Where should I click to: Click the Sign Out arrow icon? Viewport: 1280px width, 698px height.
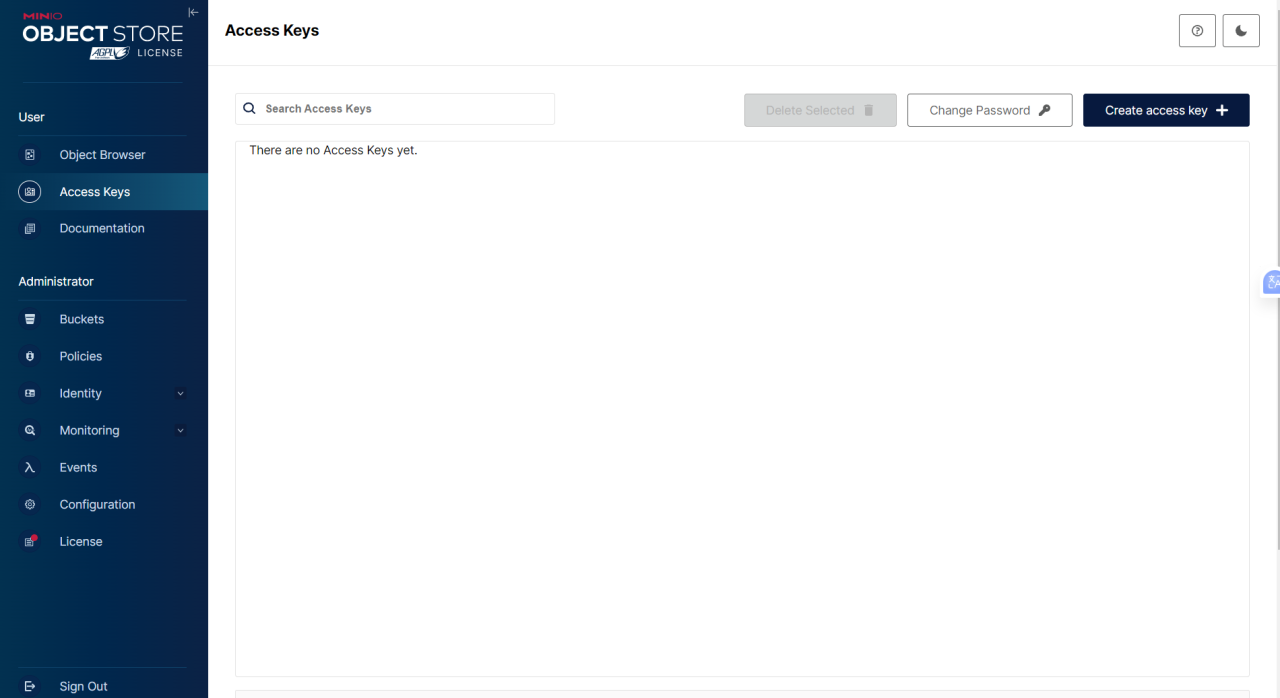coord(30,687)
